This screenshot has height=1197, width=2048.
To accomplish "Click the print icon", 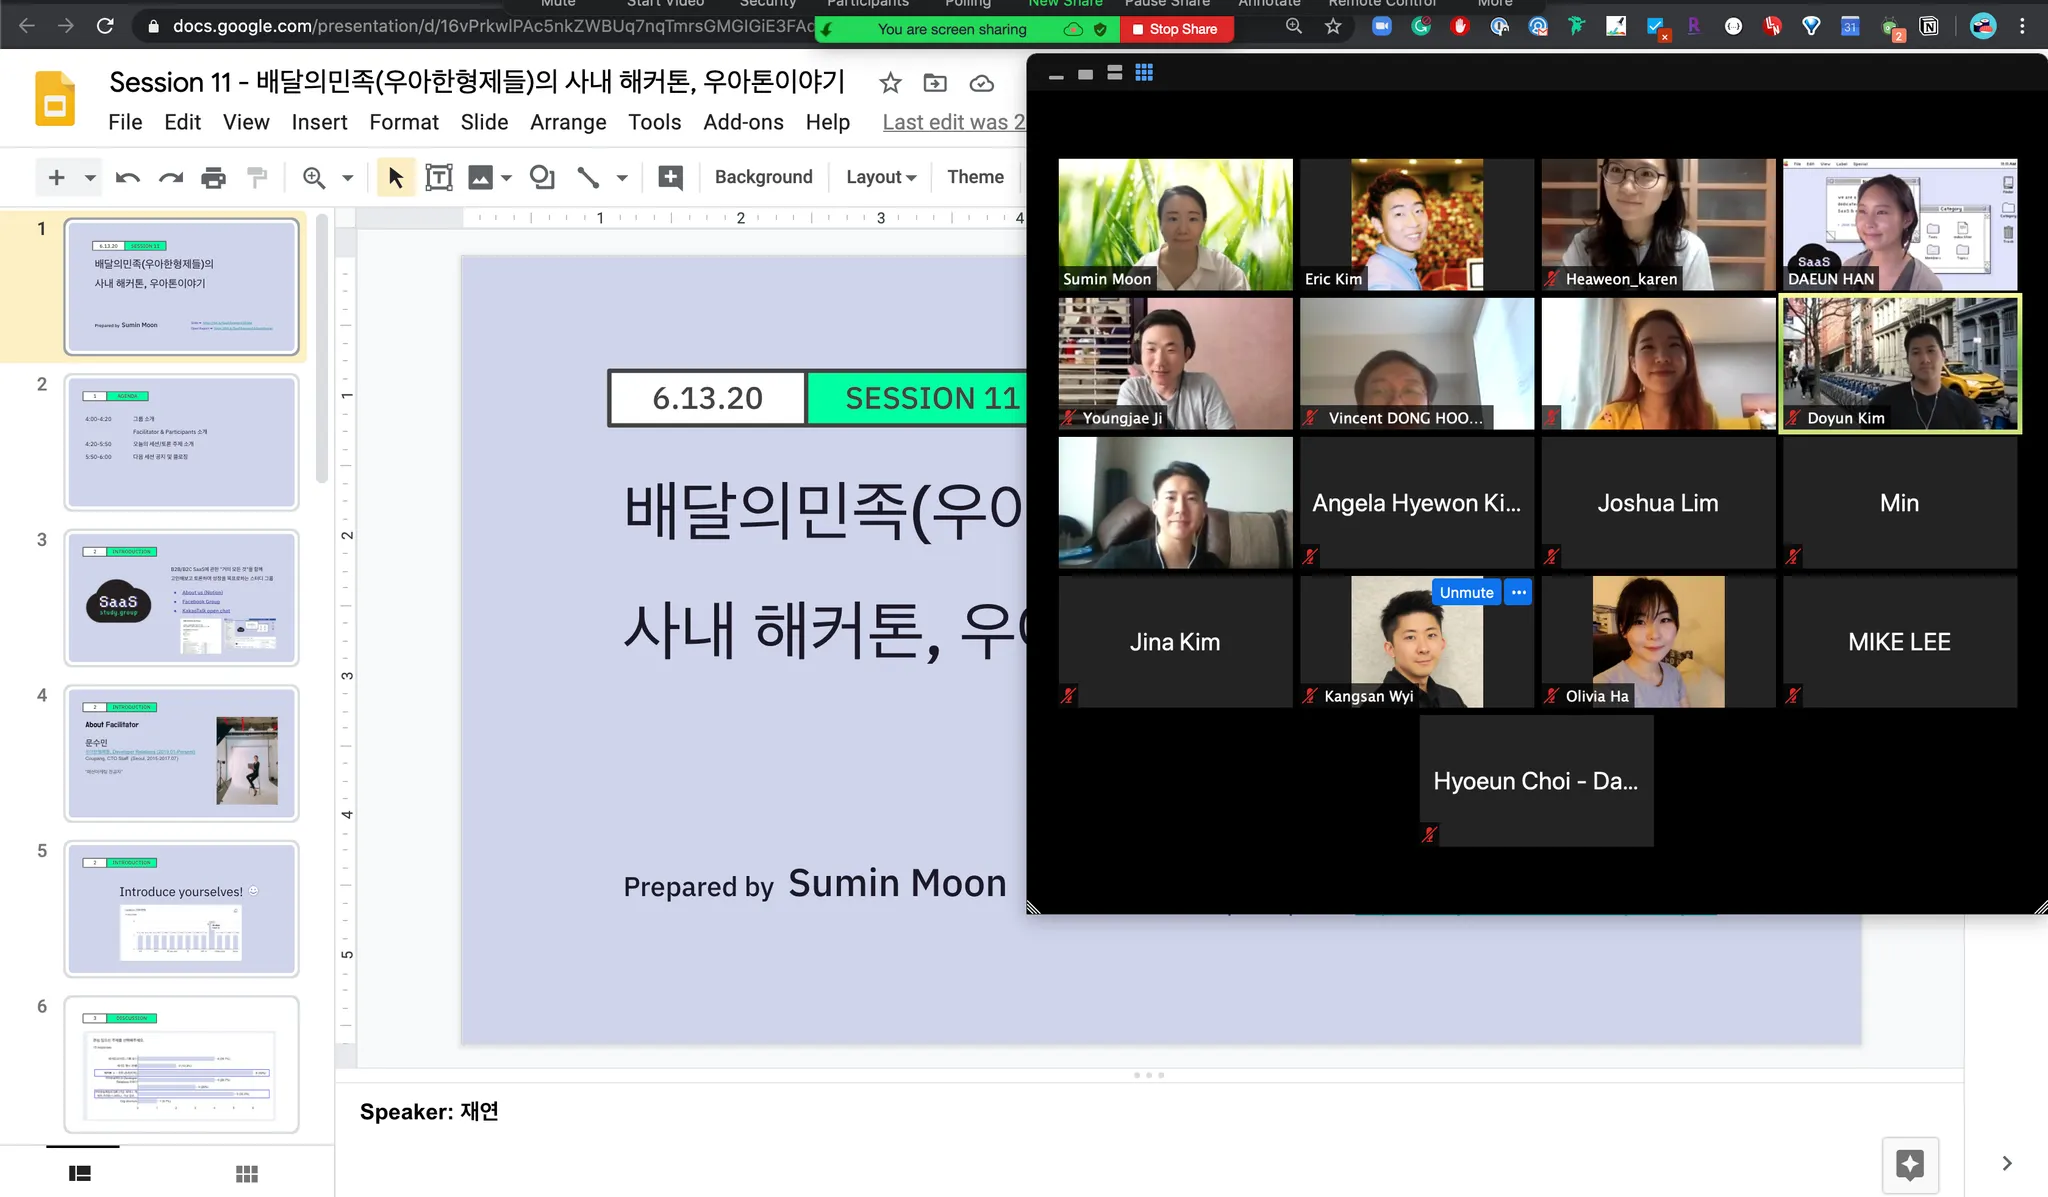I will [x=213, y=178].
